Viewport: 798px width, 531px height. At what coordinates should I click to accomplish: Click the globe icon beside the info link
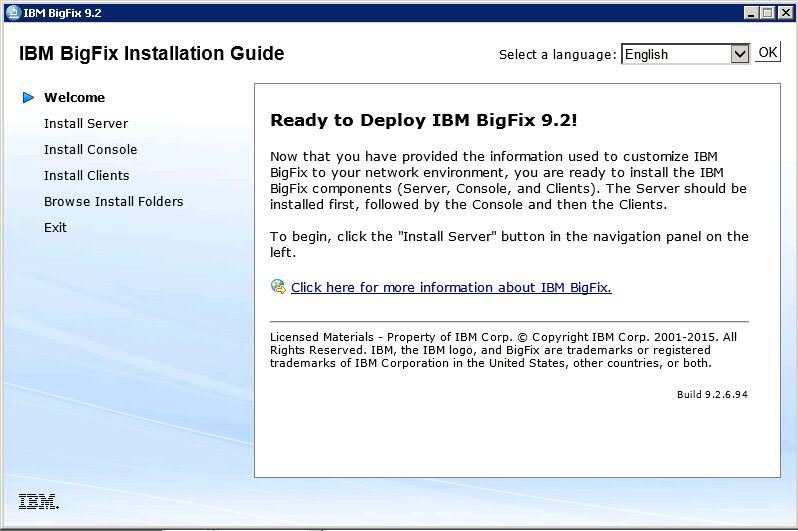point(278,287)
